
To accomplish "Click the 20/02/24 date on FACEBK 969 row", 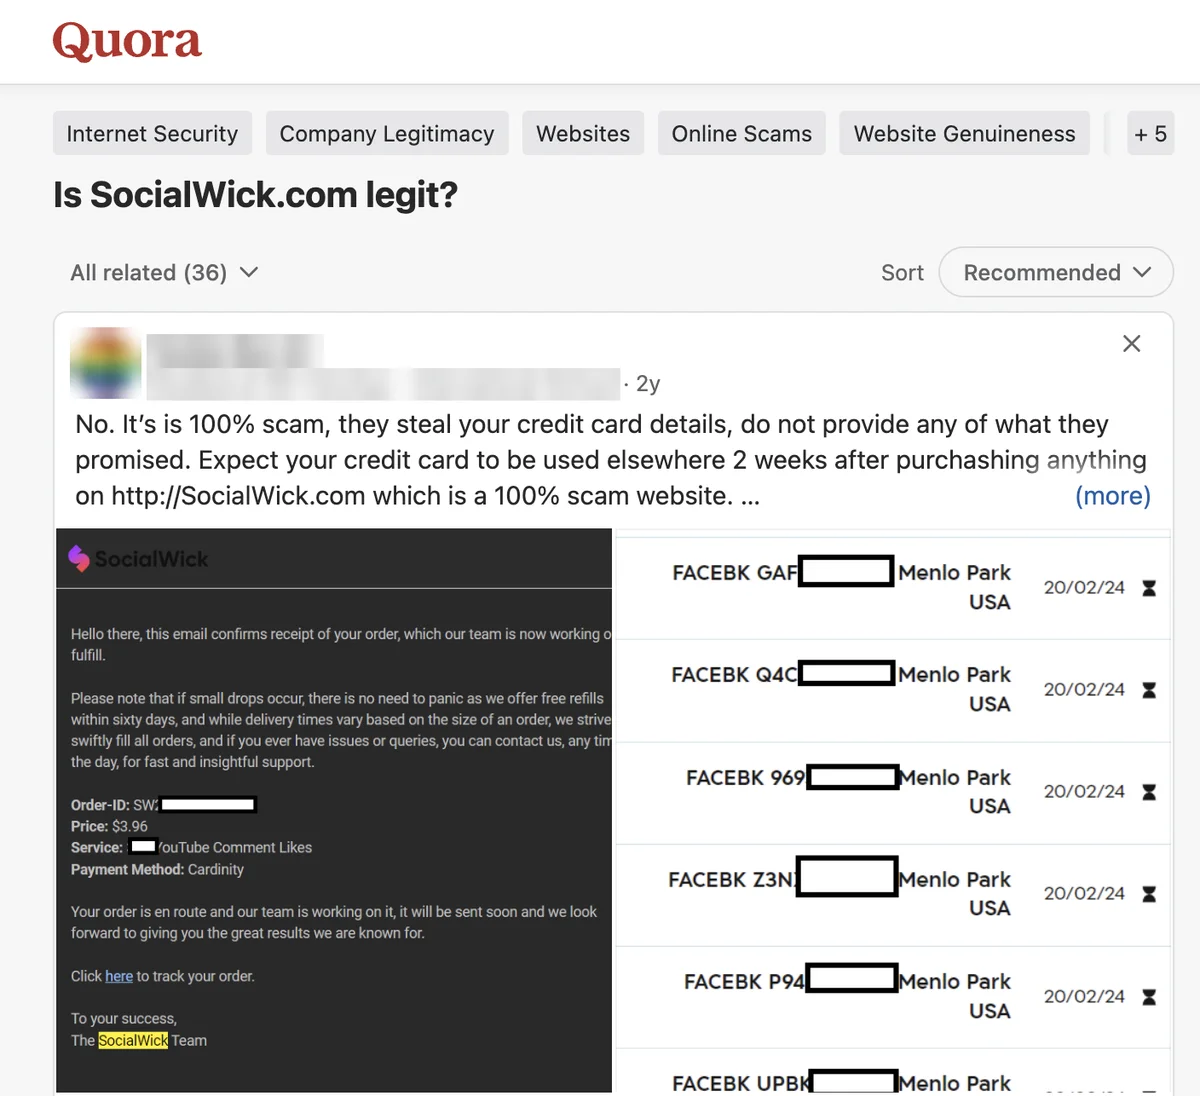I will click(1084, 792).
